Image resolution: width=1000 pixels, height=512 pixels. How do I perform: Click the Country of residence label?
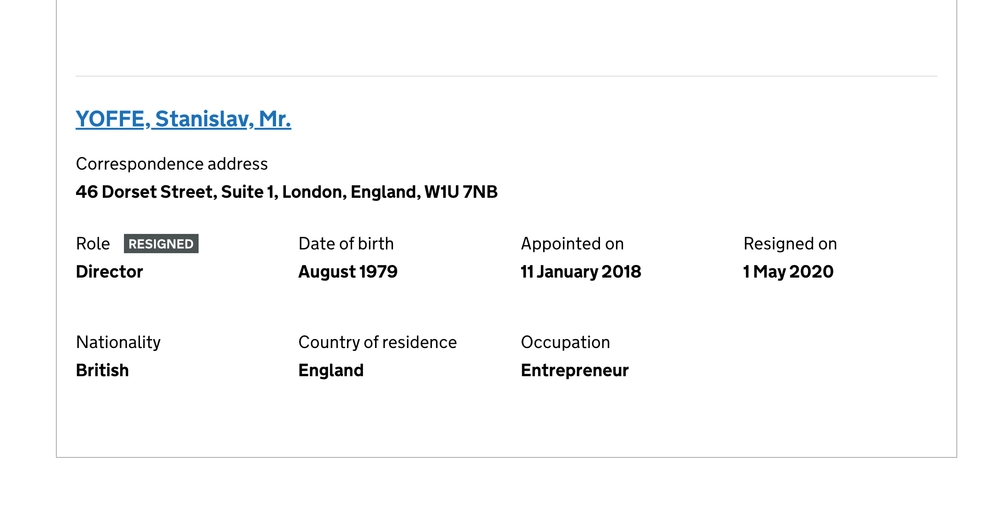(x=377, y=342)
